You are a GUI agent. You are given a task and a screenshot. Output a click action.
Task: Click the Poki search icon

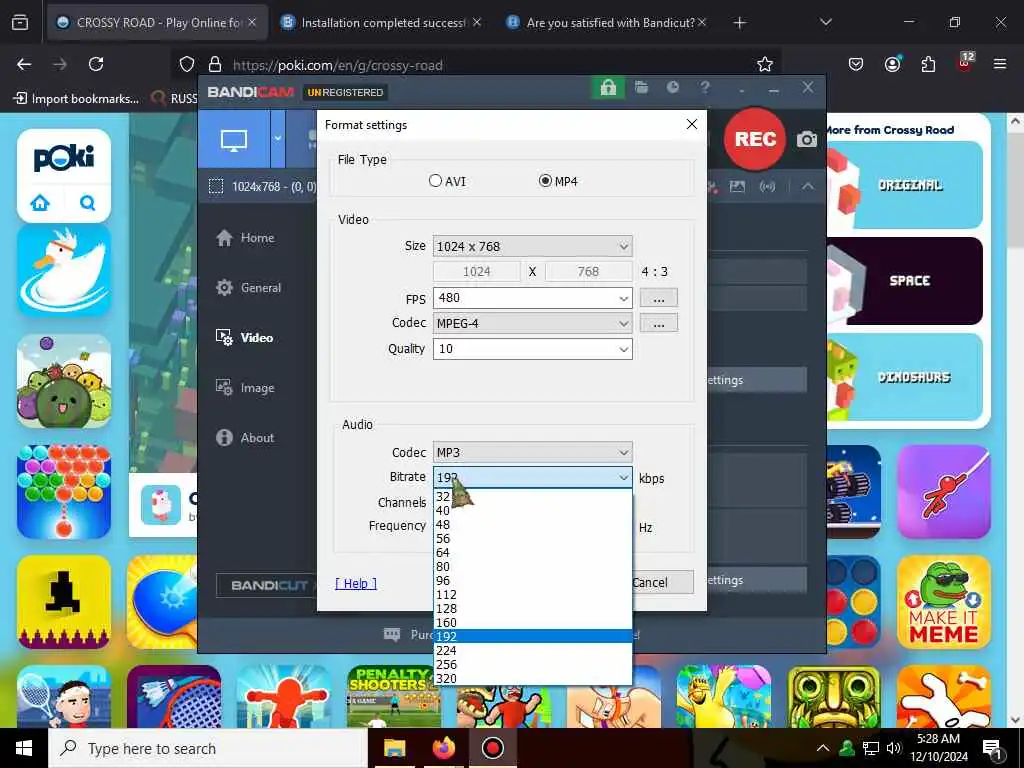88,203
